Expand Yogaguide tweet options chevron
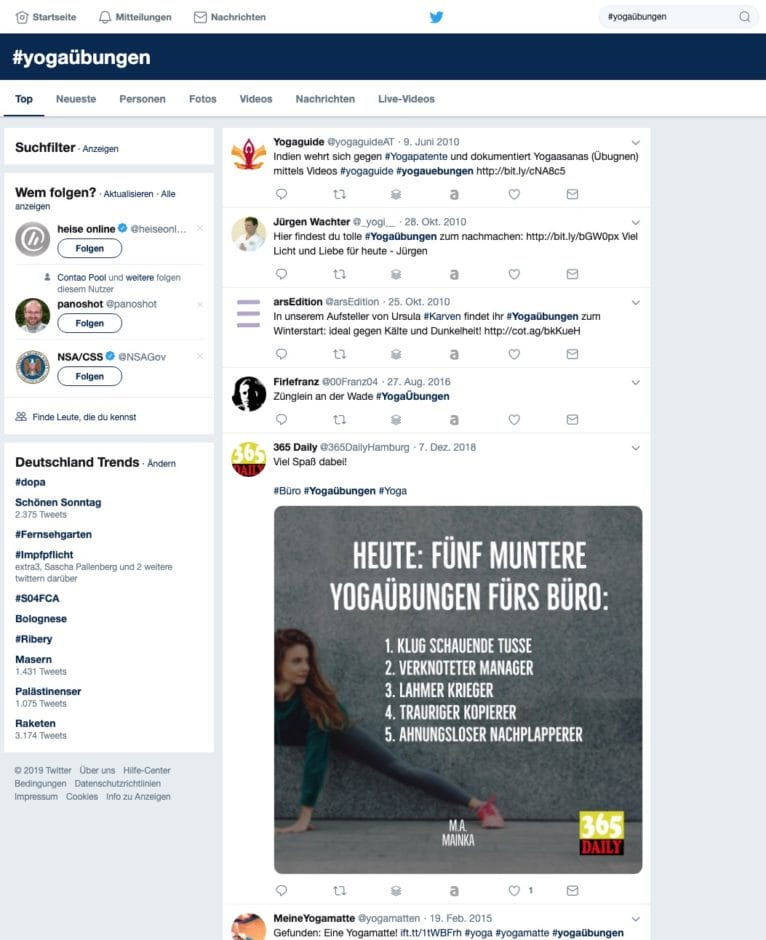The height and width of the screenshot is (940, 766). point(635,142)
